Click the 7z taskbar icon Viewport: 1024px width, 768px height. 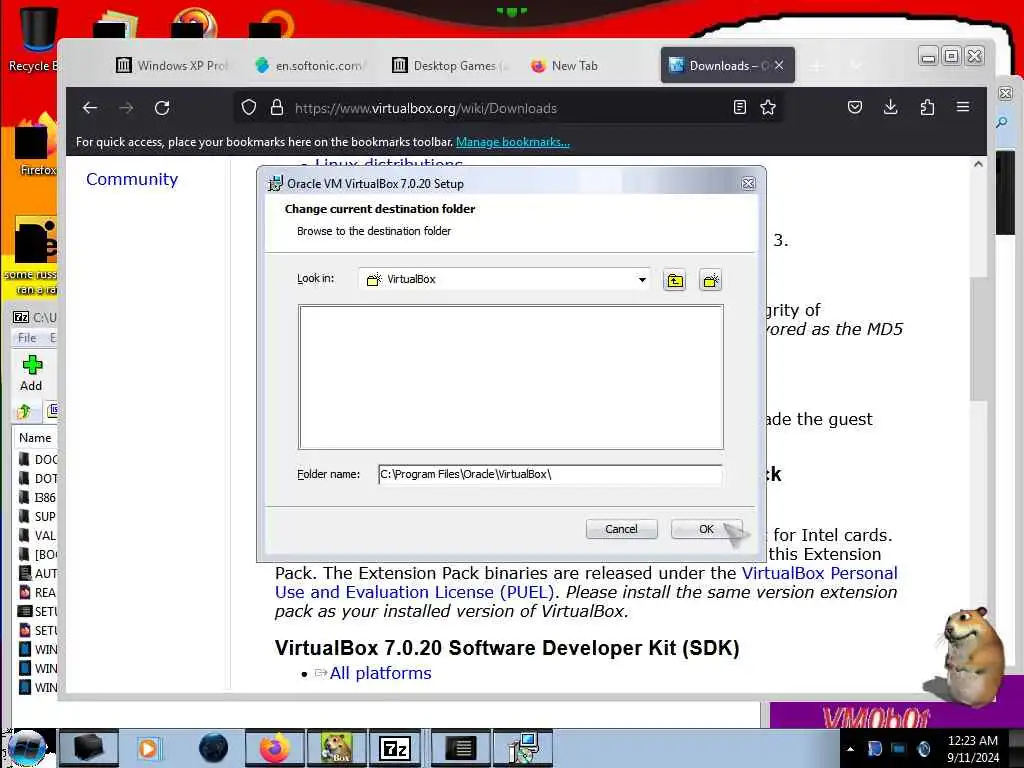(394, 748)
